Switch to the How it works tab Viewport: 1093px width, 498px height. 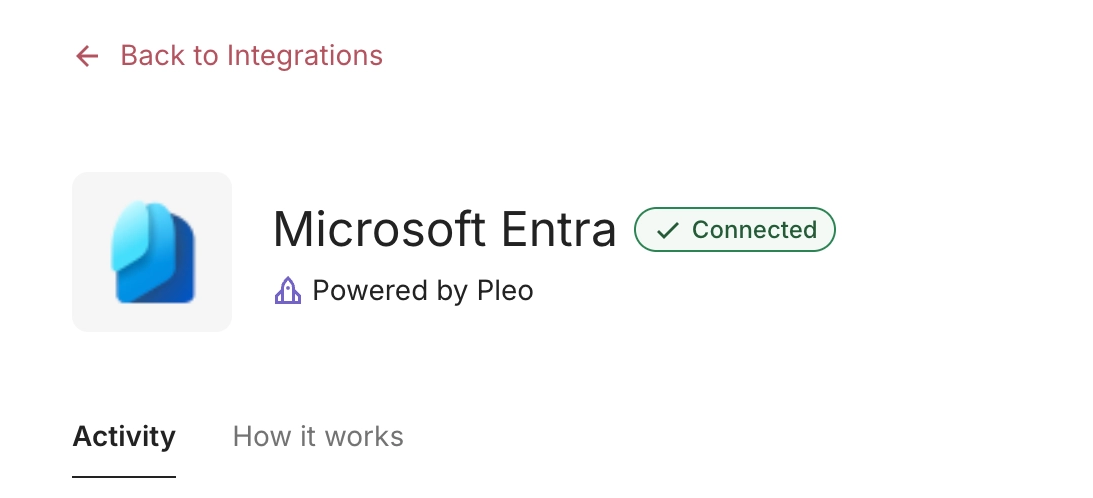(318, 437)
